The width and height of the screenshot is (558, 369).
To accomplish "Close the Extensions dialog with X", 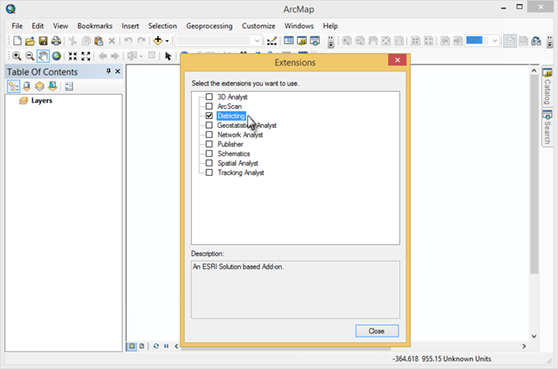I will 398,60.
